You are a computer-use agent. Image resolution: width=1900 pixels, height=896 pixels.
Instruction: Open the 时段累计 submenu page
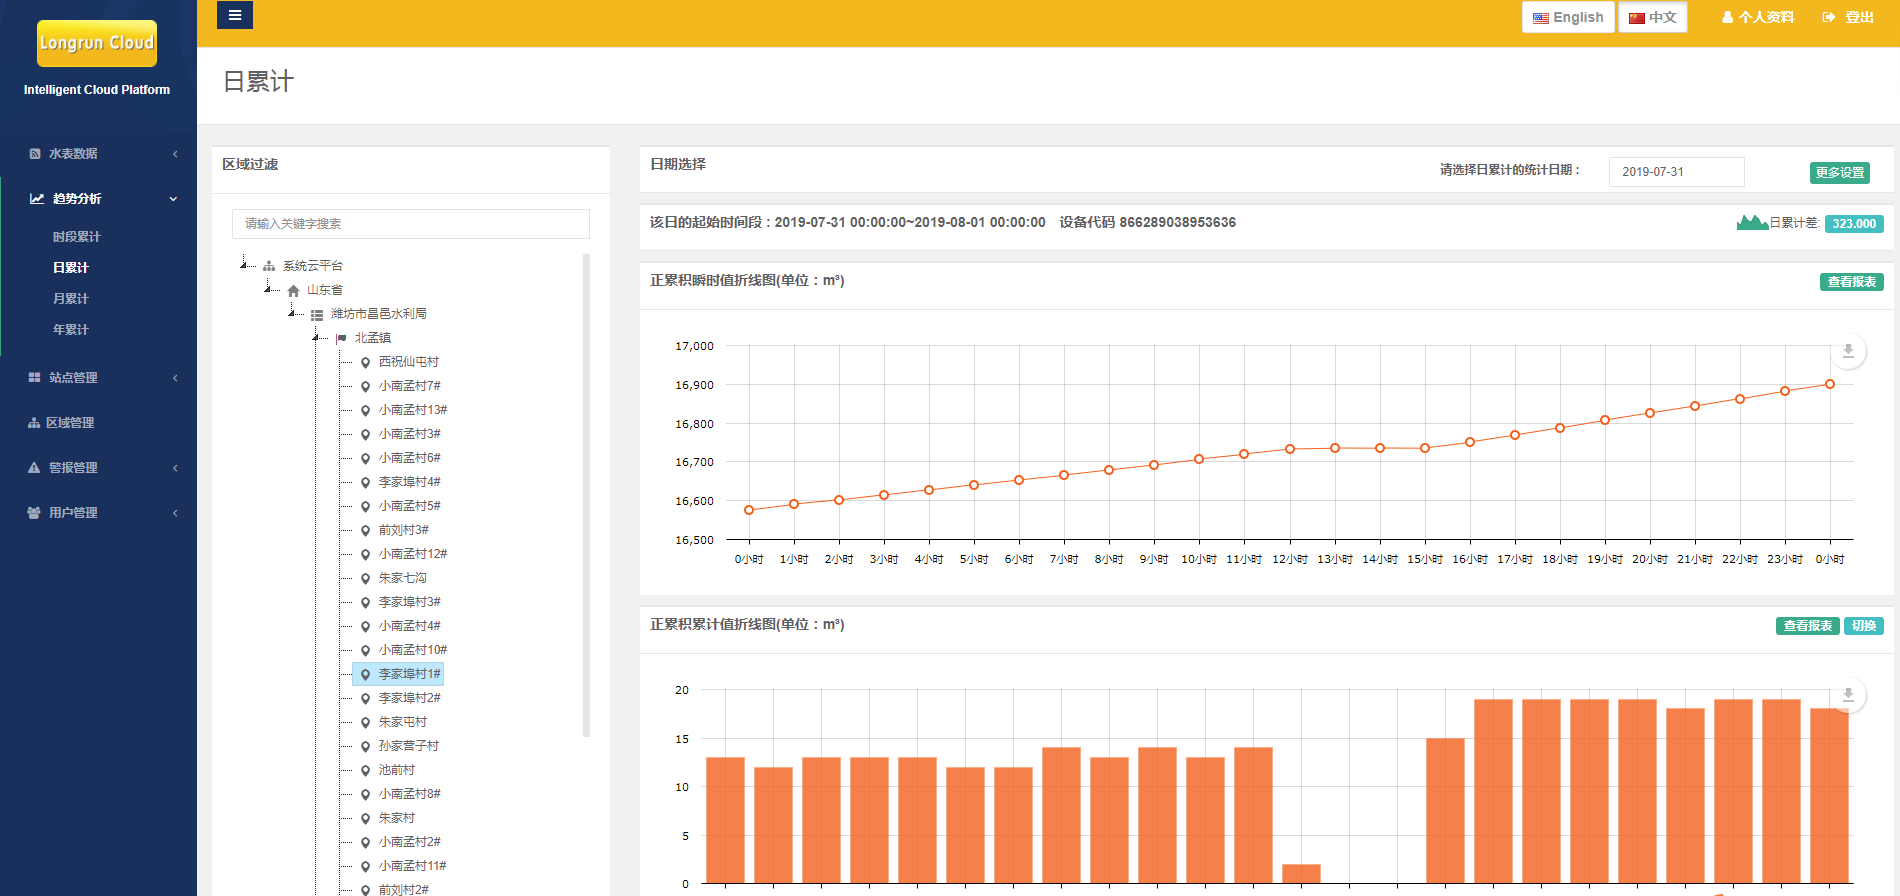(77, 237)
